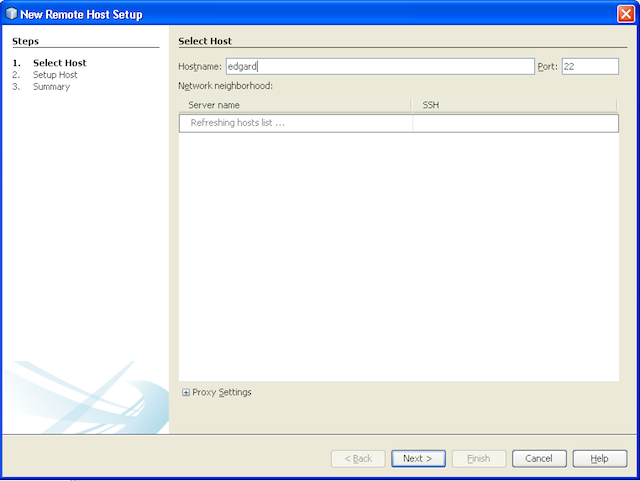This screenshot has height=481, width=640.
Task: Click the disabled Finish button
Action: pyautogui.click(x=479, y=458)
